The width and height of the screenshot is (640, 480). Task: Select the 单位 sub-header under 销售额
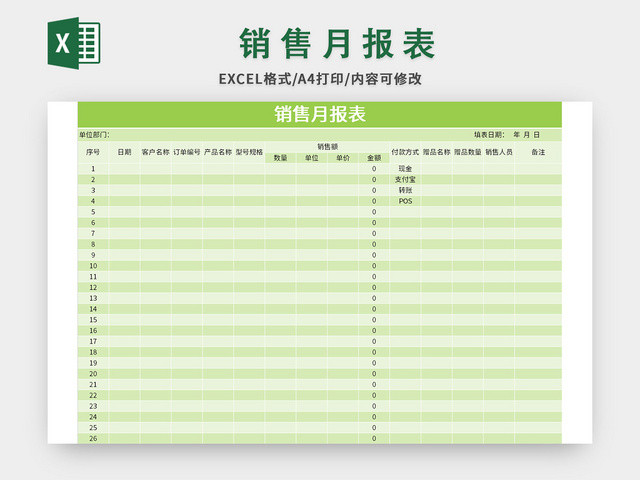311,158
